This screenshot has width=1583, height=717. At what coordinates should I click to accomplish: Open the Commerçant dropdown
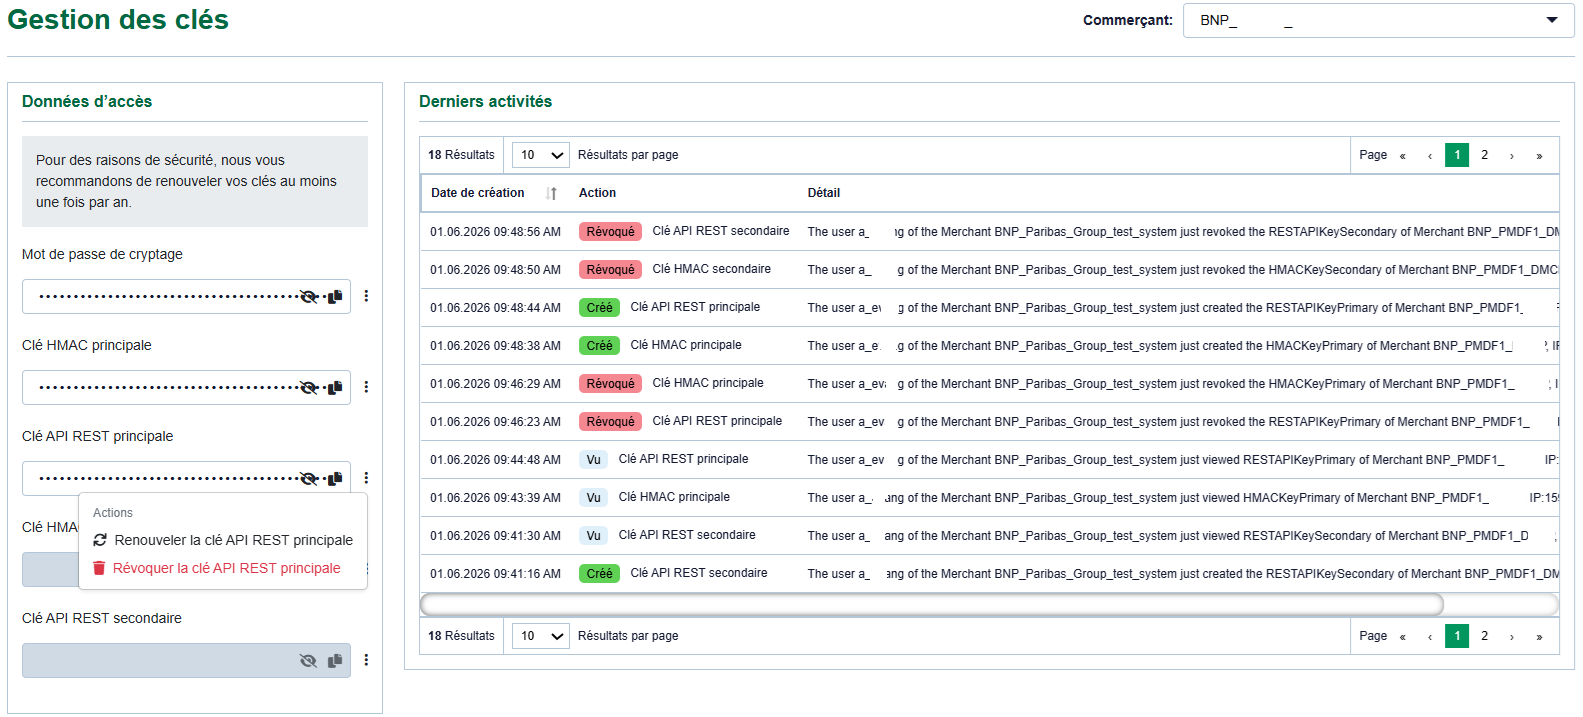pos(1379,20)
